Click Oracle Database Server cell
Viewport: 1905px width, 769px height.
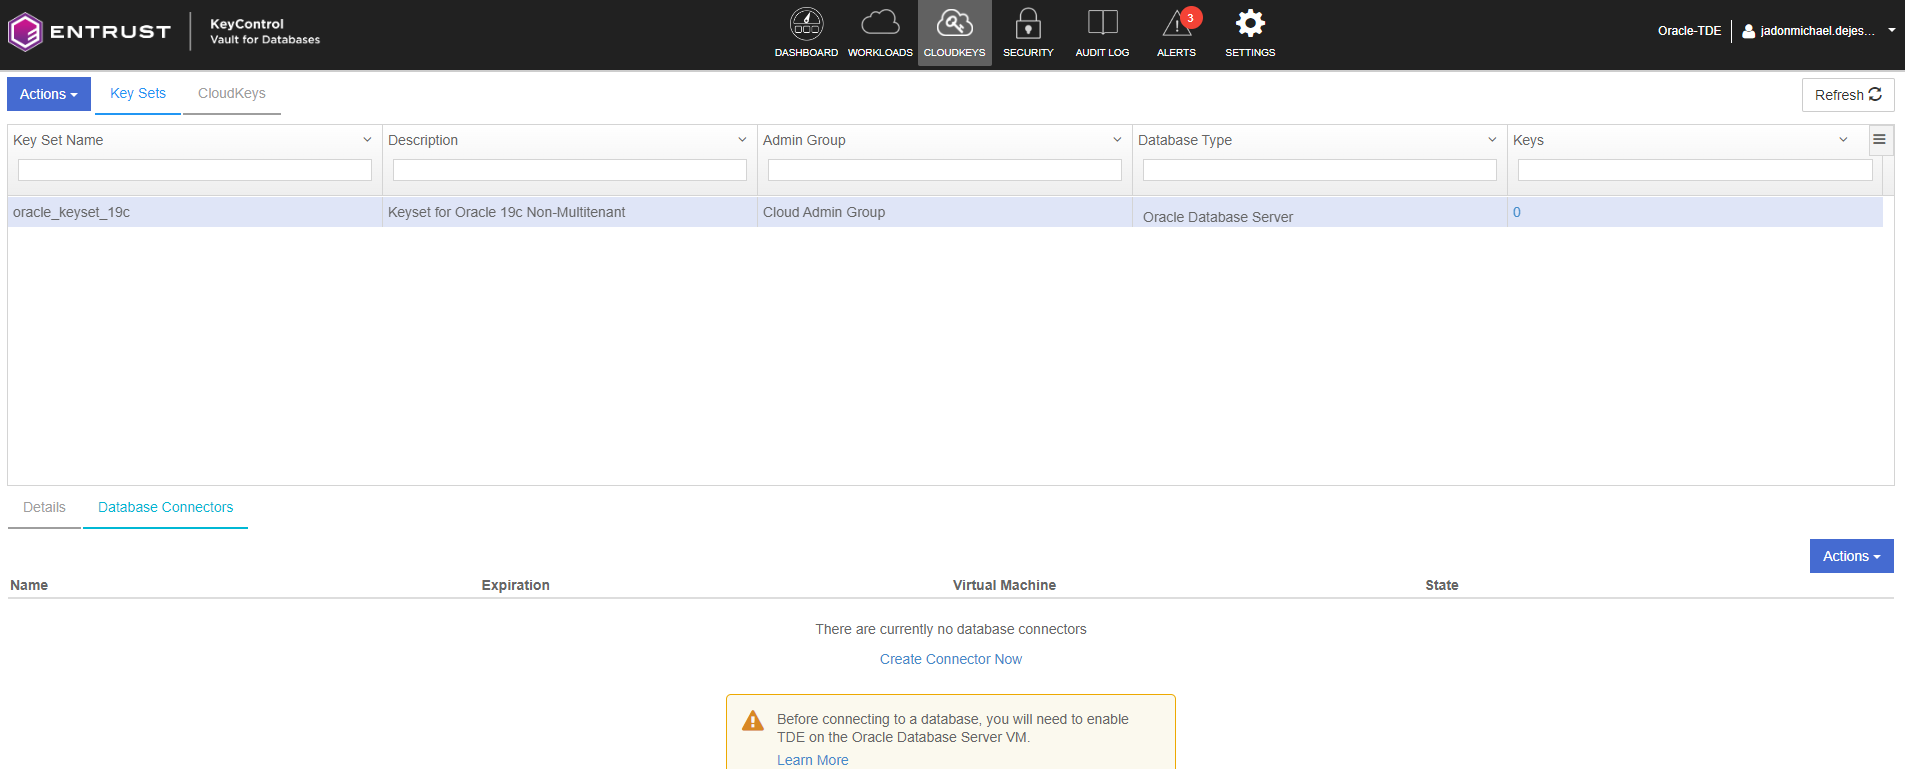tap(1320, 213)
